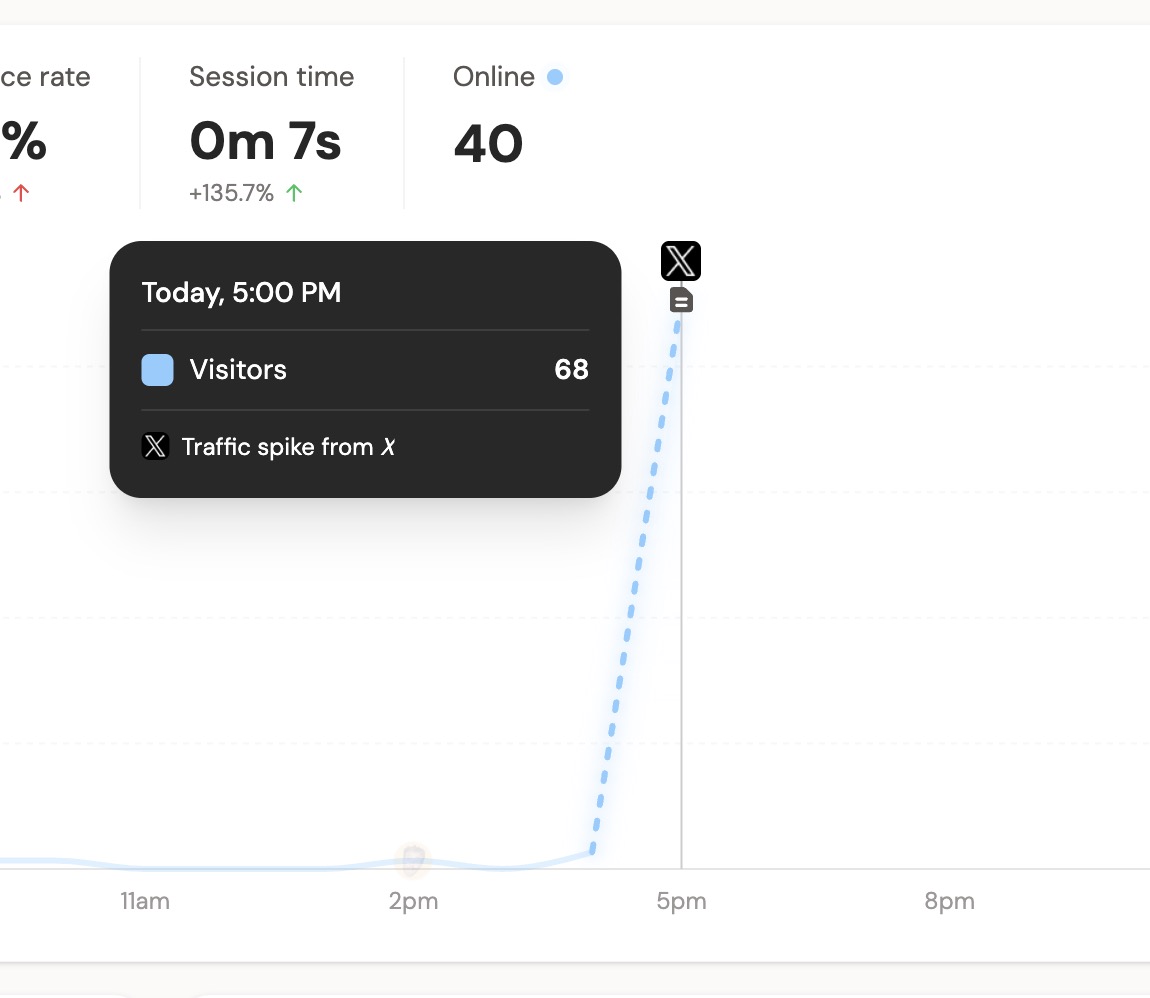
Task: Click the small X icon inside the tooltip
Action: 155,446
